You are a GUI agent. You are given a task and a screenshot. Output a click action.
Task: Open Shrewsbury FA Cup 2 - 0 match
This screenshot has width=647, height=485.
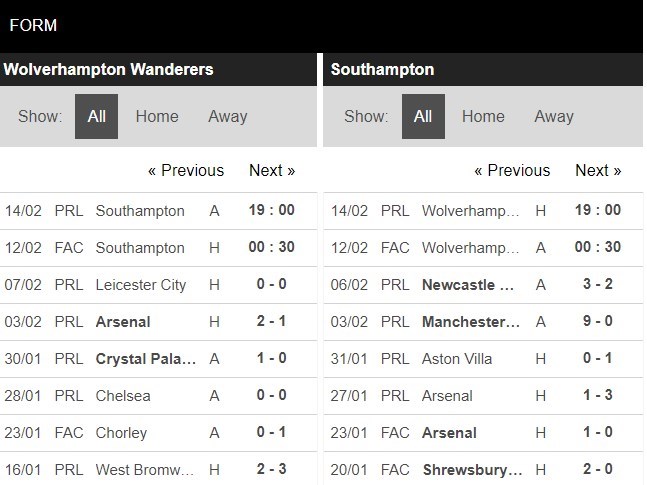click(472, 470)
